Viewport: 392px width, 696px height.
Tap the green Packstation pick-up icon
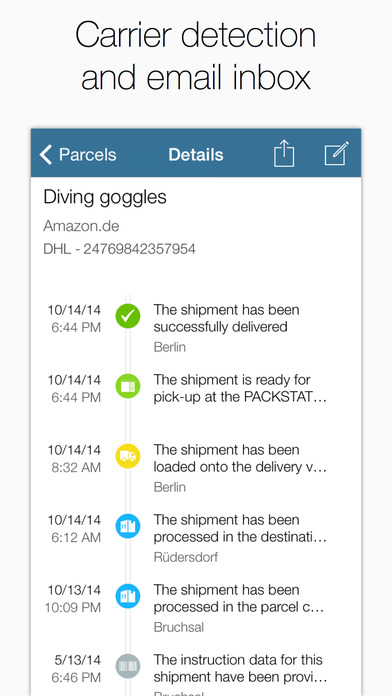128,387
